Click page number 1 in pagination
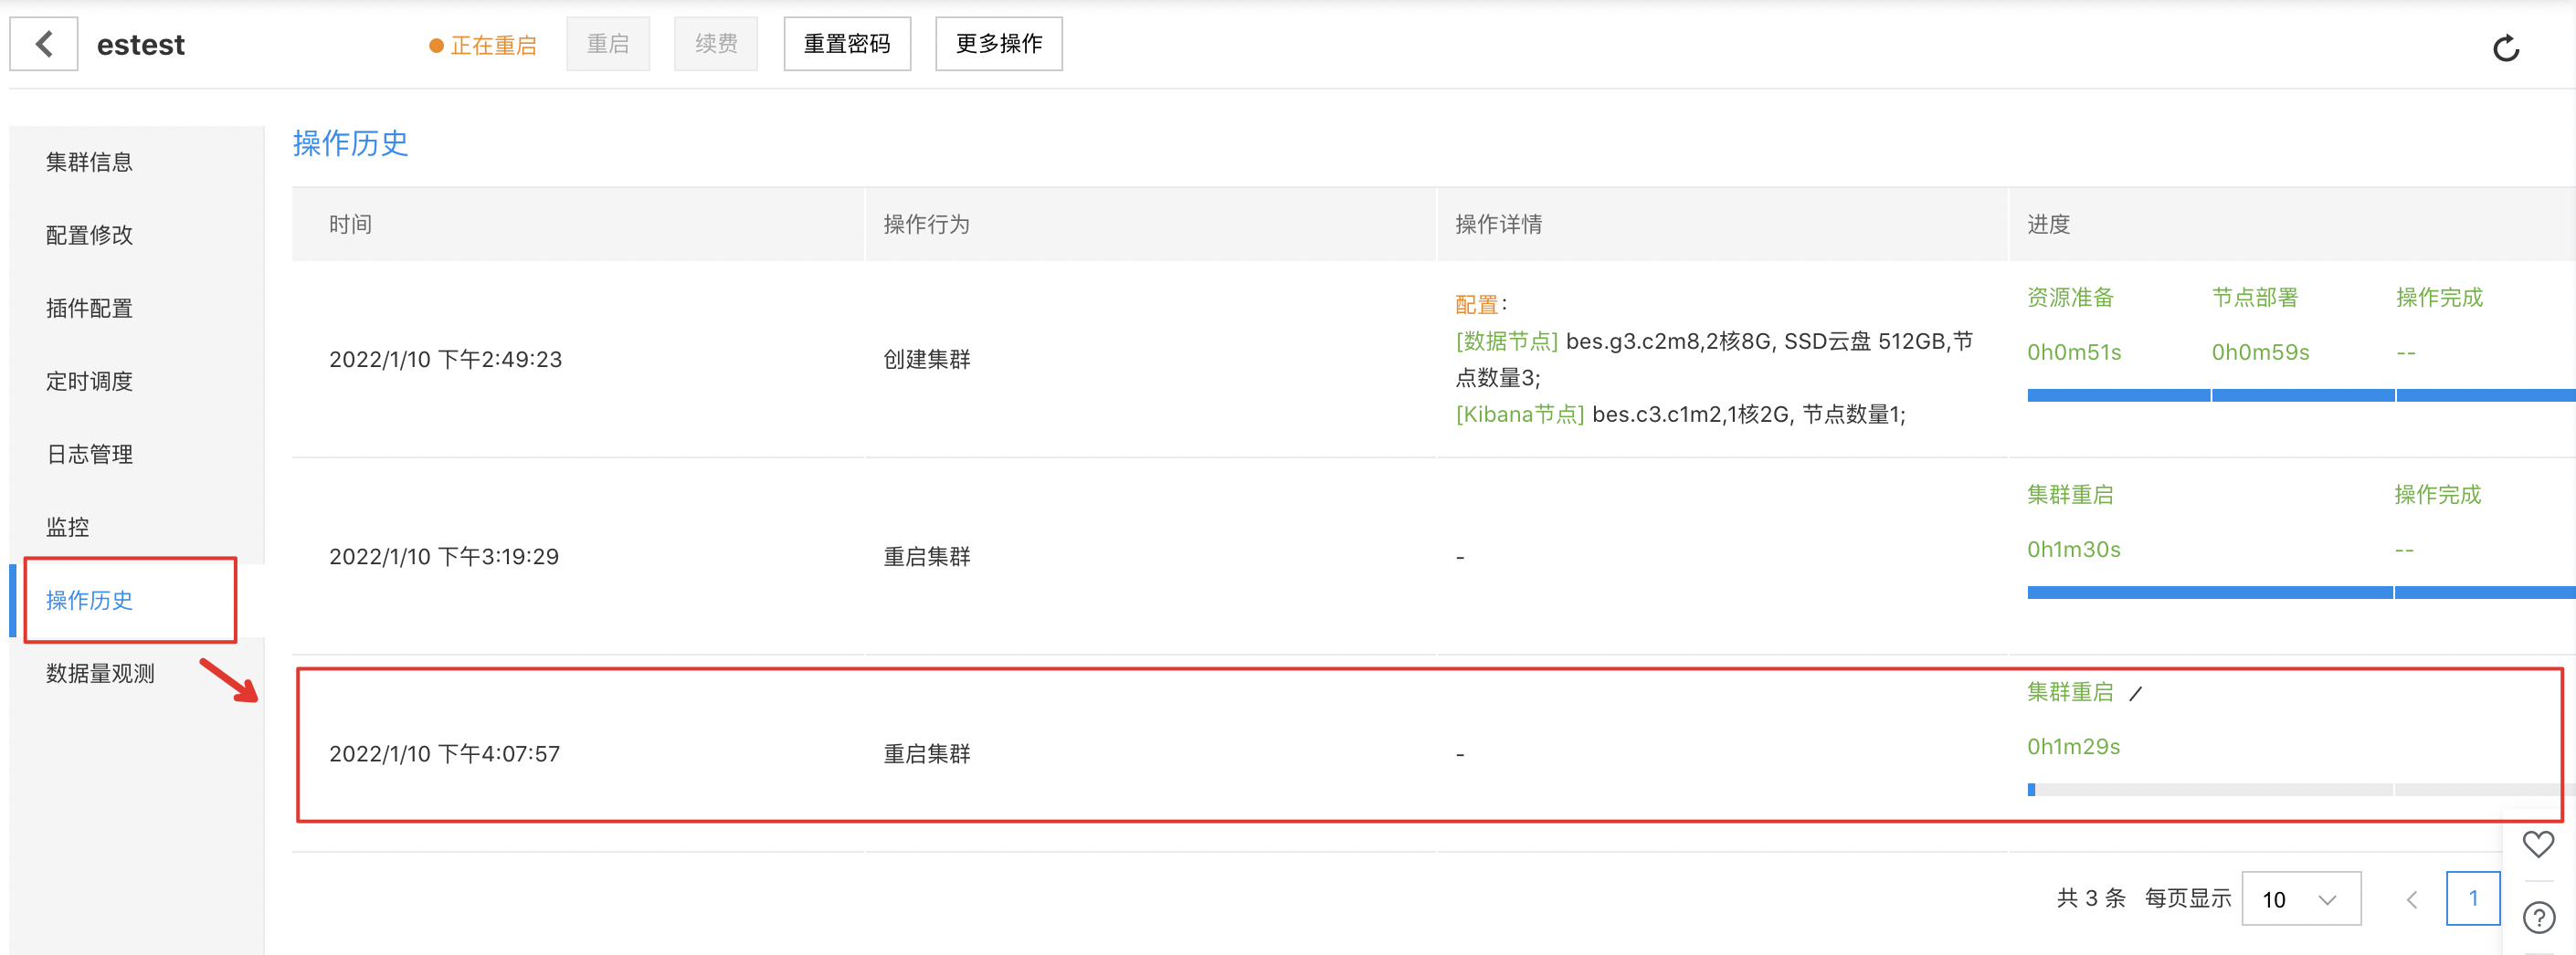 pyautogui.click(x=2472, y=899)
